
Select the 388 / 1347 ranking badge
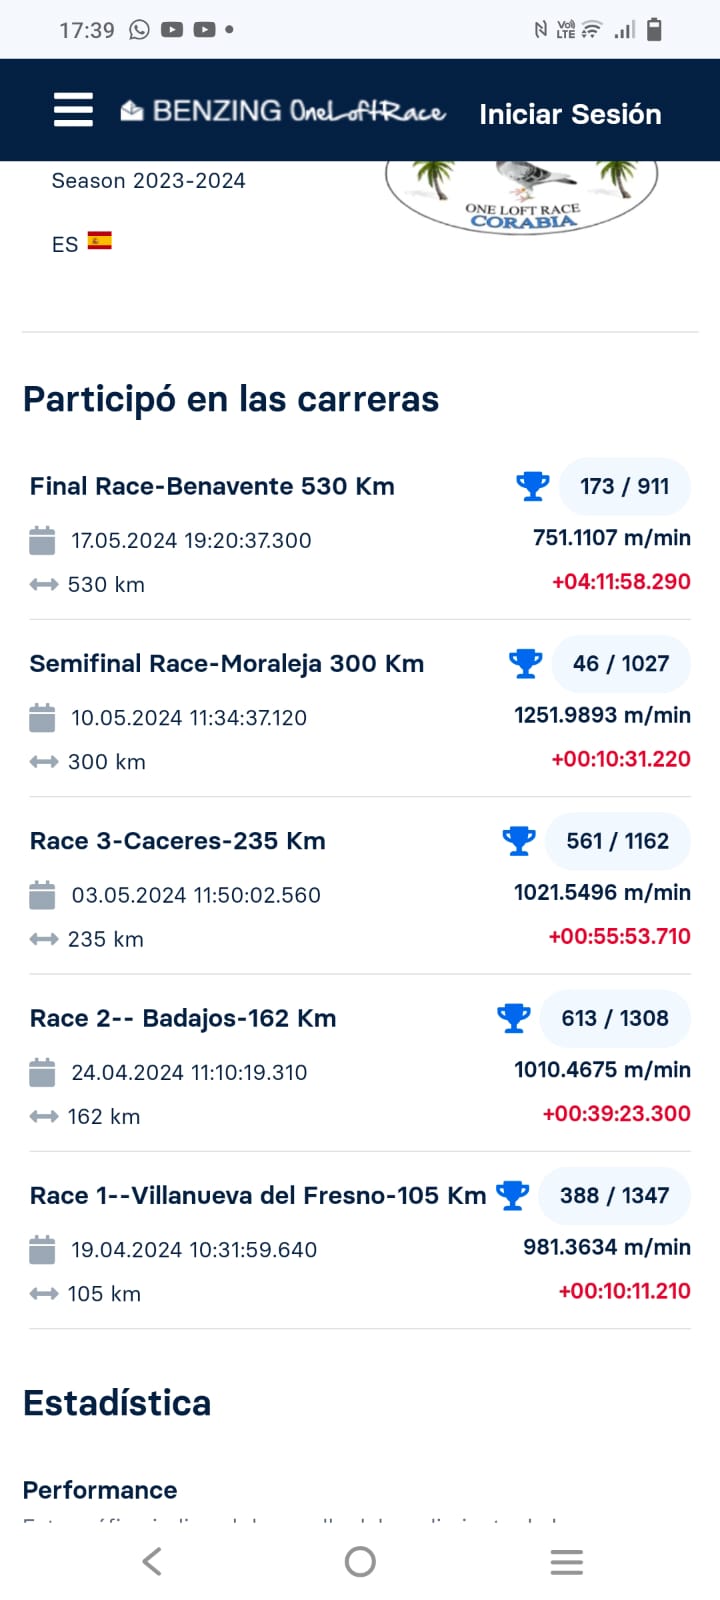pos(614,1195)
